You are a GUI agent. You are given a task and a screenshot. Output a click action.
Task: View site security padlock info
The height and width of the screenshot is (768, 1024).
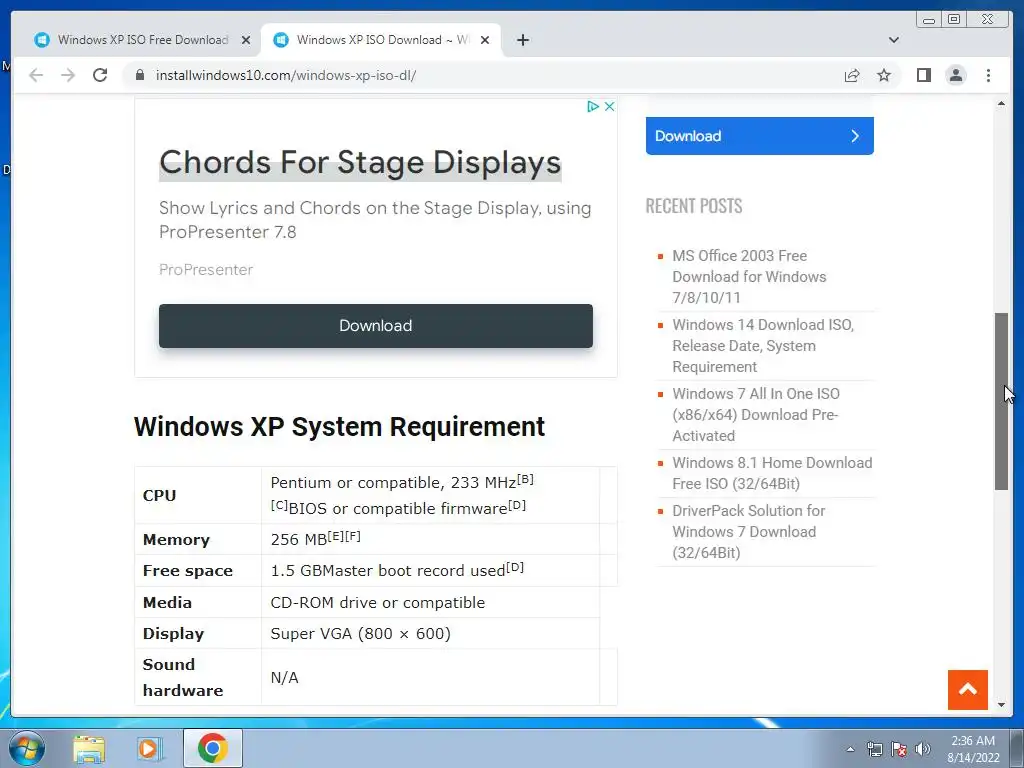[x=139, y=75]
